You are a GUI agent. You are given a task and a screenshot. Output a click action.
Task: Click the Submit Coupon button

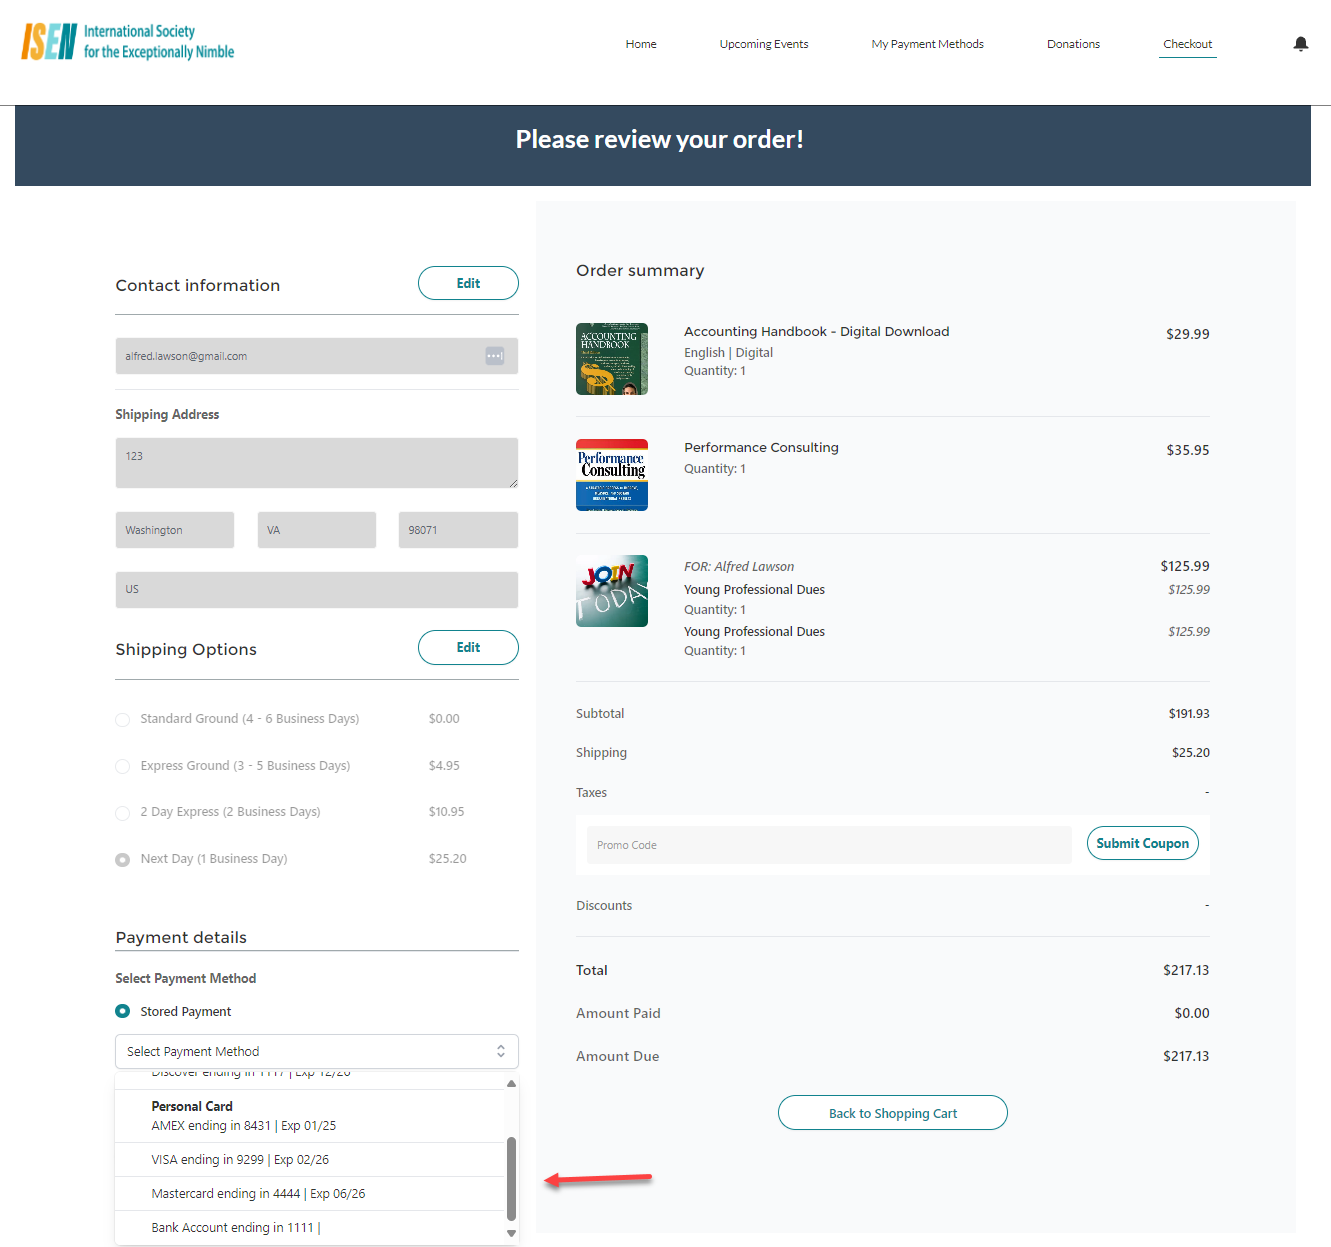[1142, 844]
